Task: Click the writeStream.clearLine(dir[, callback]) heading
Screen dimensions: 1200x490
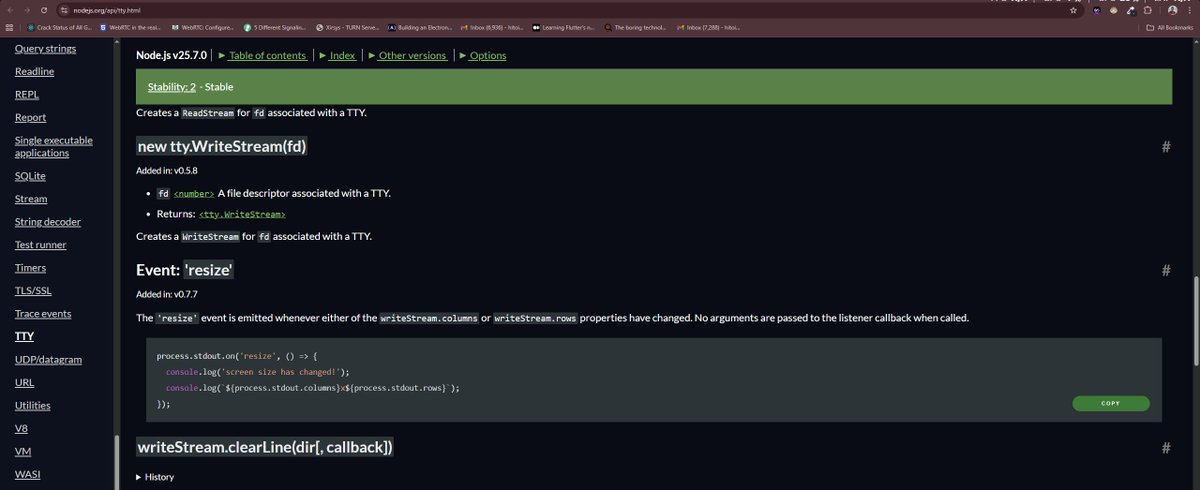Action: pos(265,447)
